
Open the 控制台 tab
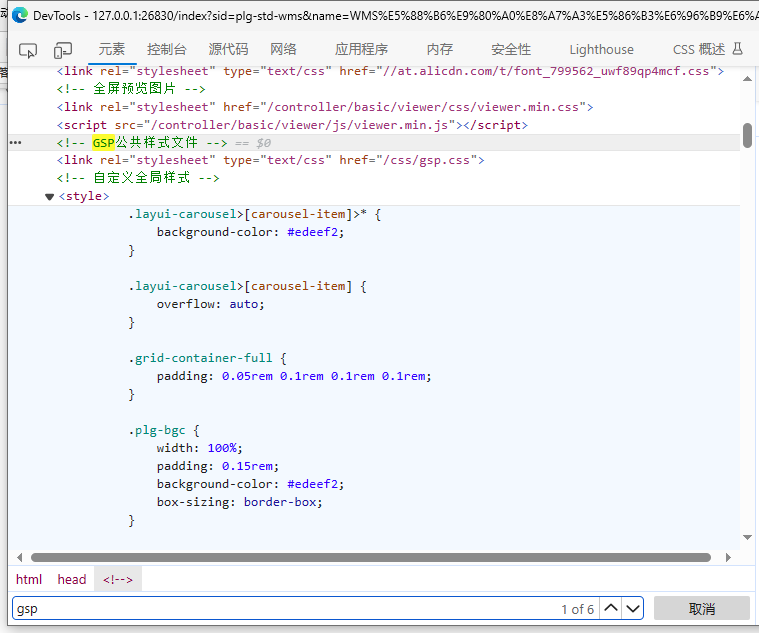167,49
